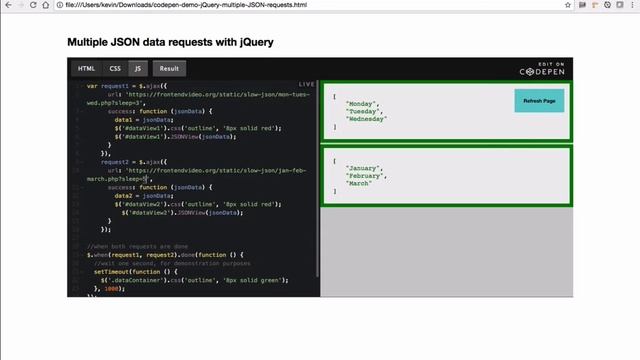Click the "Wednesday" value in first JSON view
Image resolution: width=640 pixels, height=360 pixels.
(x=366, y=119)
